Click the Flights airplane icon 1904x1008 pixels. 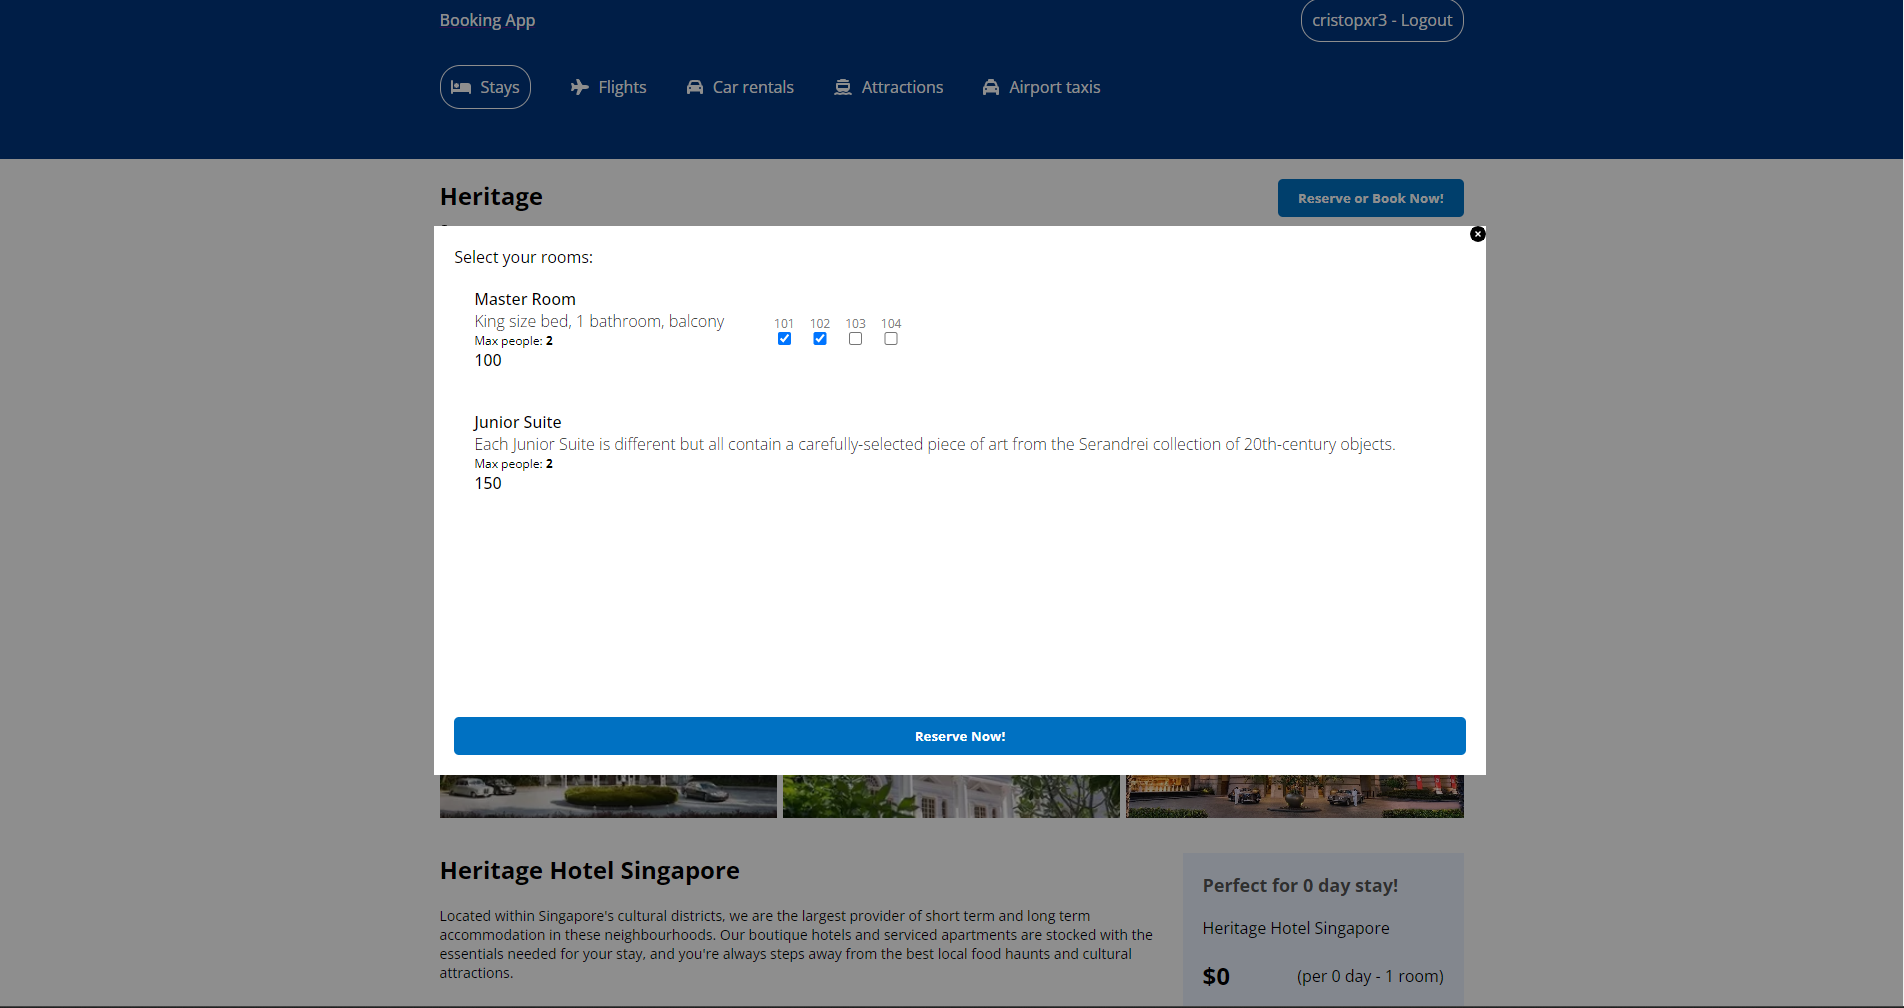579,87
